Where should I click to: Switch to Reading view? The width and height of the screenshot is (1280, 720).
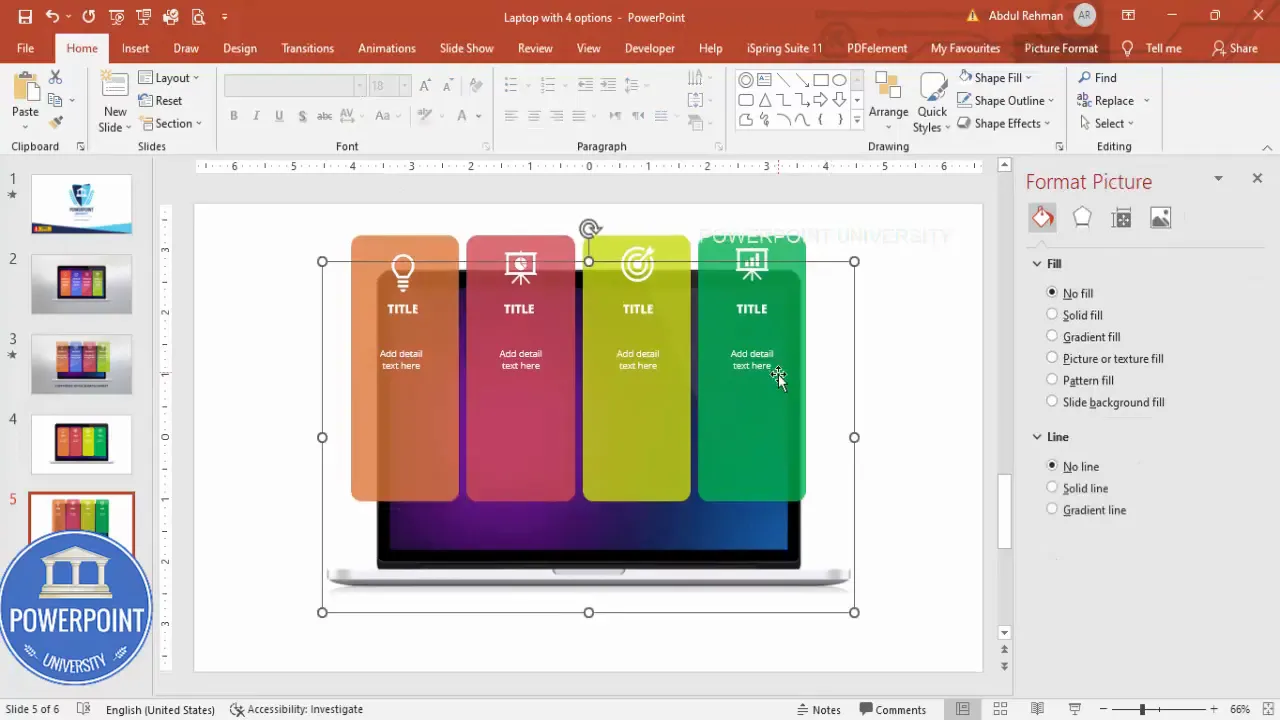point(1037,709)
